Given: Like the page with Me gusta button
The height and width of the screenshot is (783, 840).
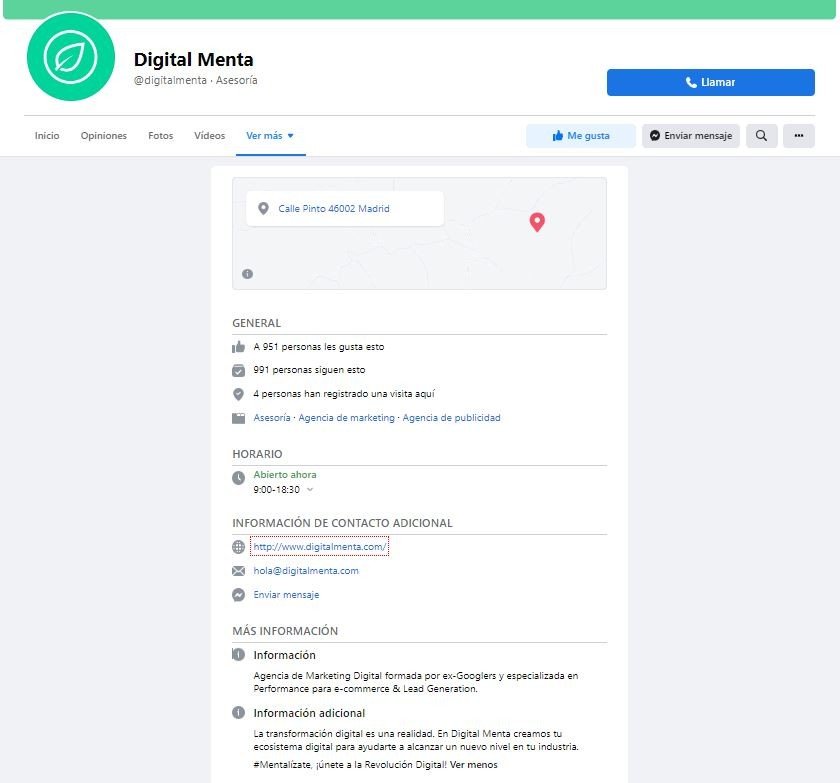Looking at the screenshot, I should [x=581, y=136].
